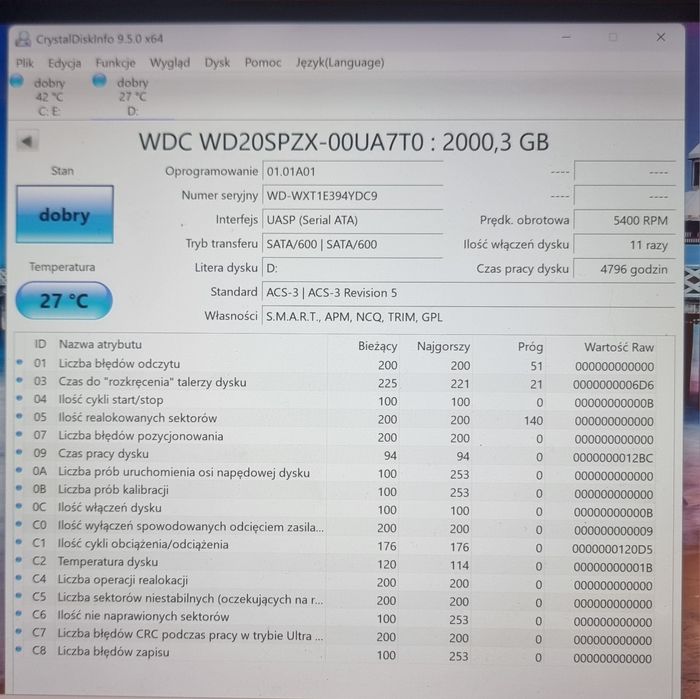This screenshot has width=700, height=699.
Task: Select row 0C Ilość włączeń dysku
Action: [x=335, y=509]
